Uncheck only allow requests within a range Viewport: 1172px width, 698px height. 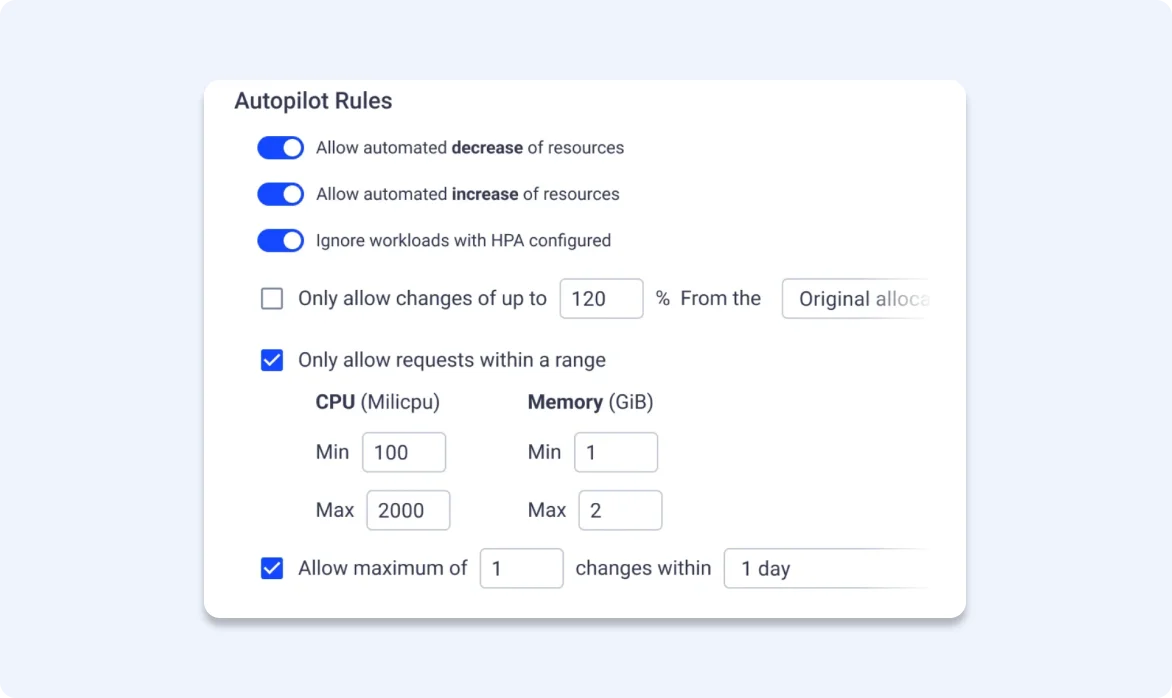271,360
